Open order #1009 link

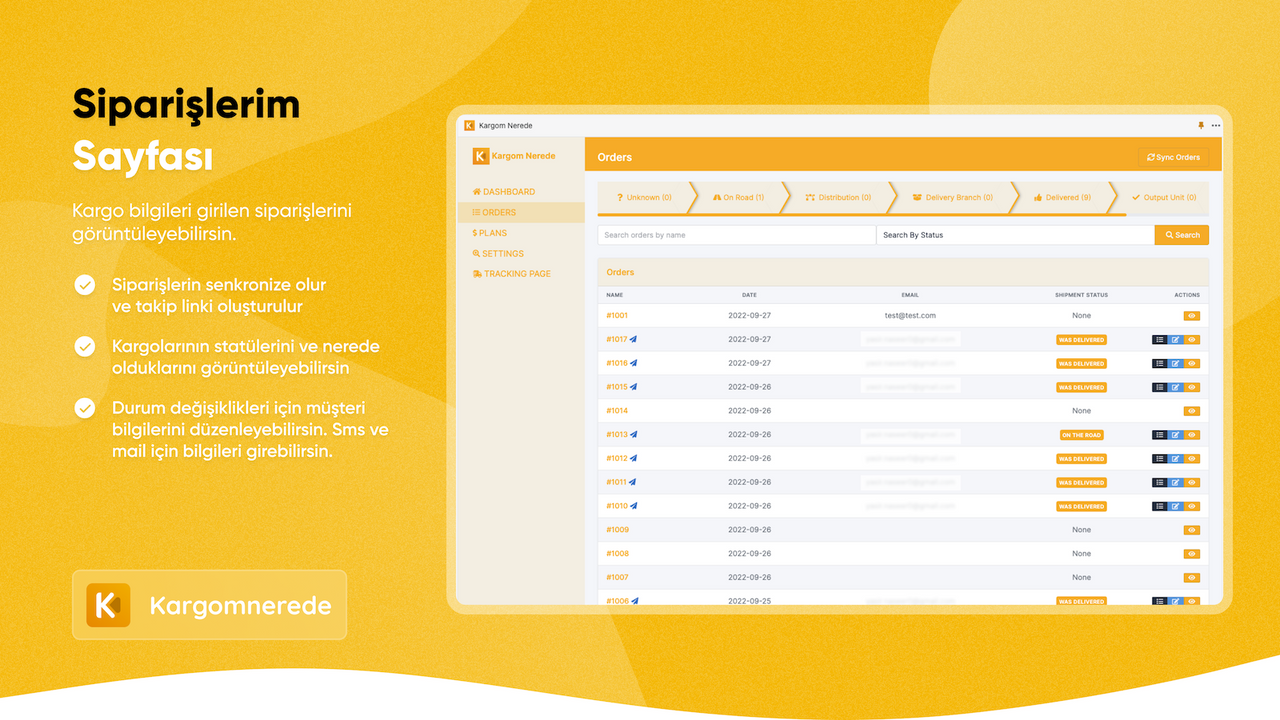point(617,530)
